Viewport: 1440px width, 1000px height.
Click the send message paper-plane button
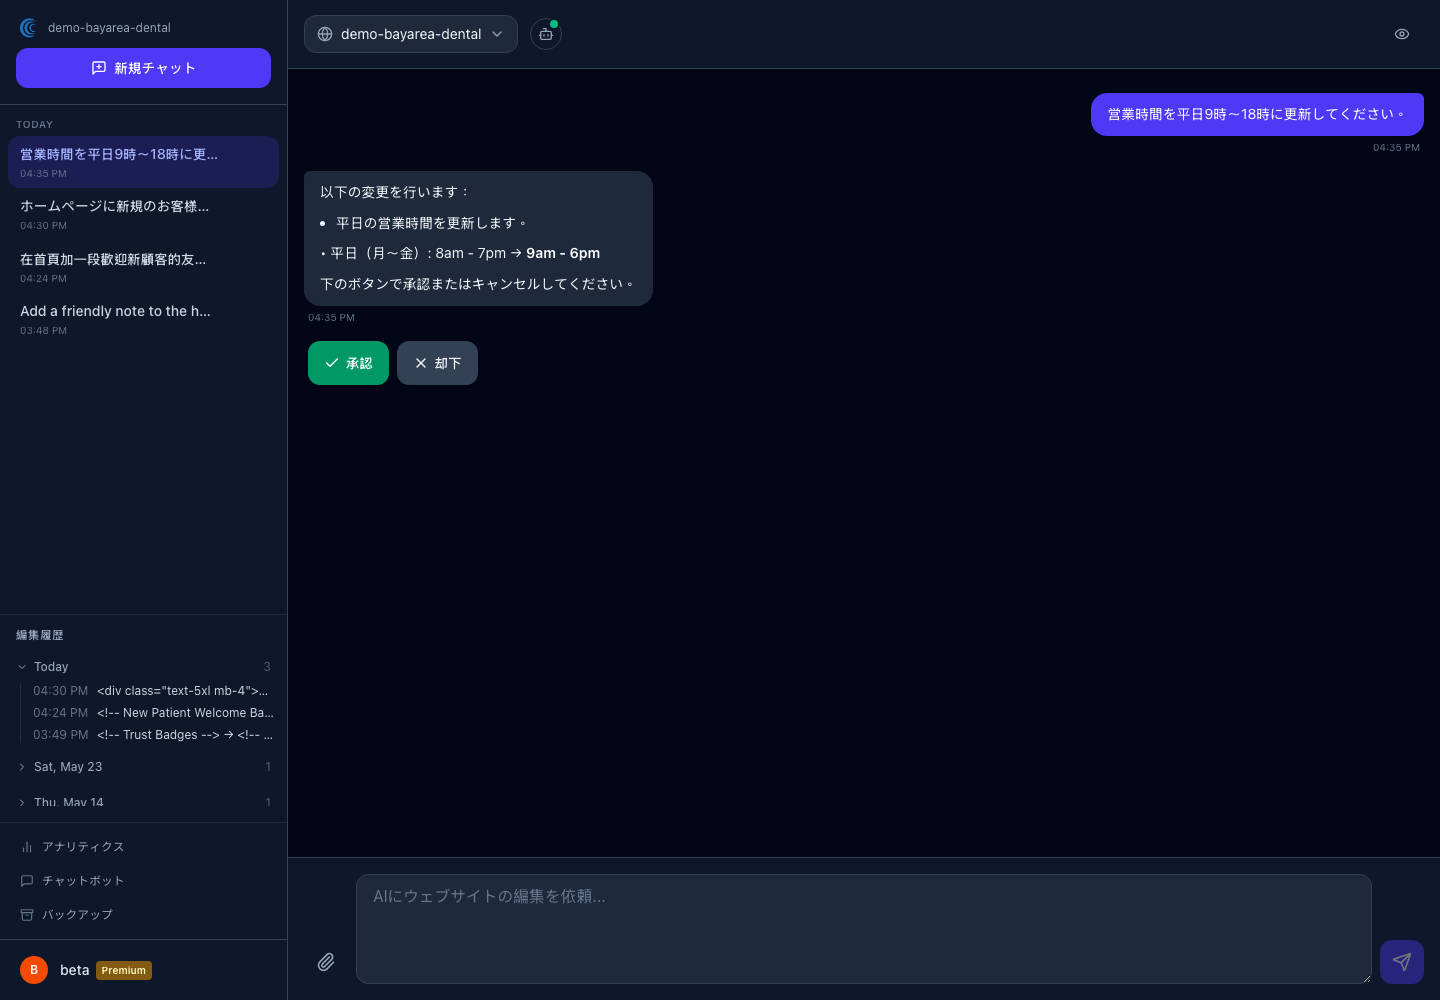tap(1402, 962)
